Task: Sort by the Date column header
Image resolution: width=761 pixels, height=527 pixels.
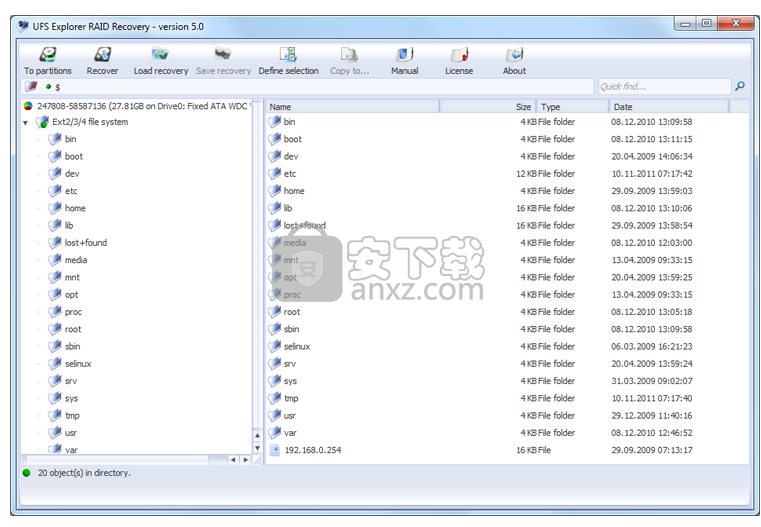Action: click(x=669, y=106)
